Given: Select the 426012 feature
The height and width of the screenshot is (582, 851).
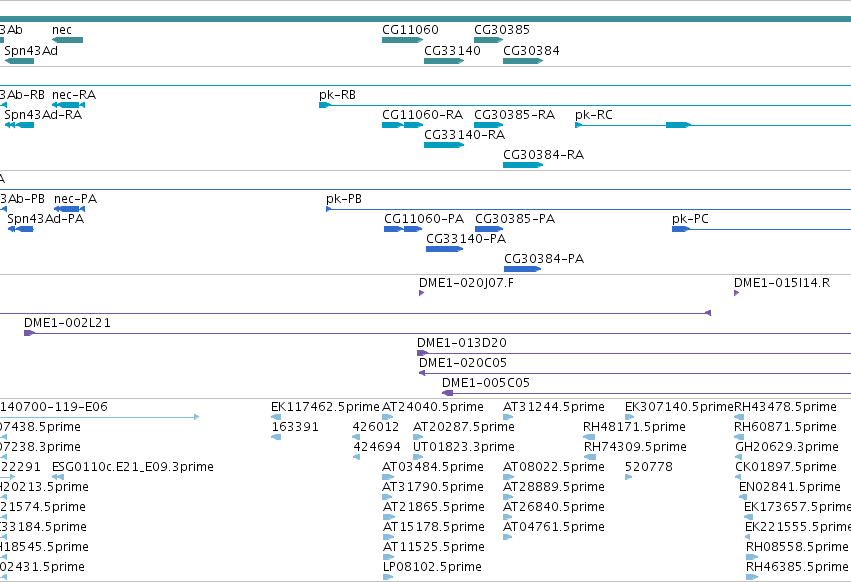Looking at the screenshot, I should [x=356, y=437].
